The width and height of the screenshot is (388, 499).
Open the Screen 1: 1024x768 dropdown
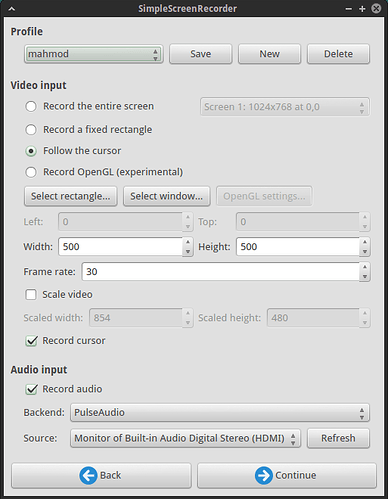point(285,107)
